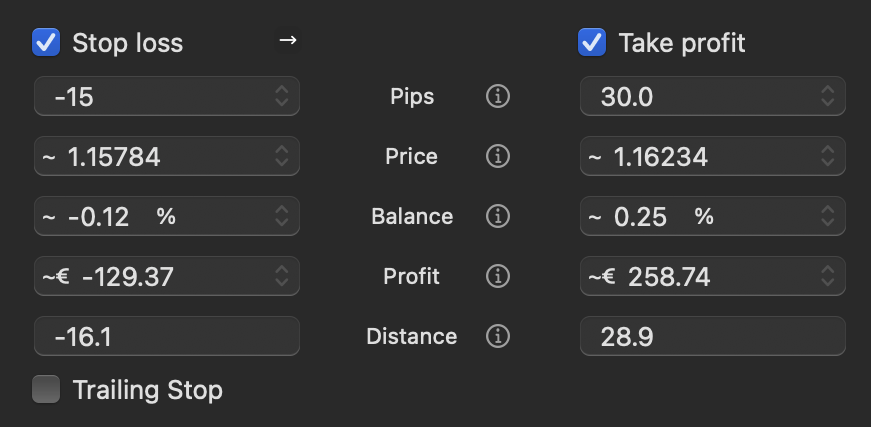Click stepper on Take profit 30.0 pips field

pyautogui.click(x=828, y=97)
